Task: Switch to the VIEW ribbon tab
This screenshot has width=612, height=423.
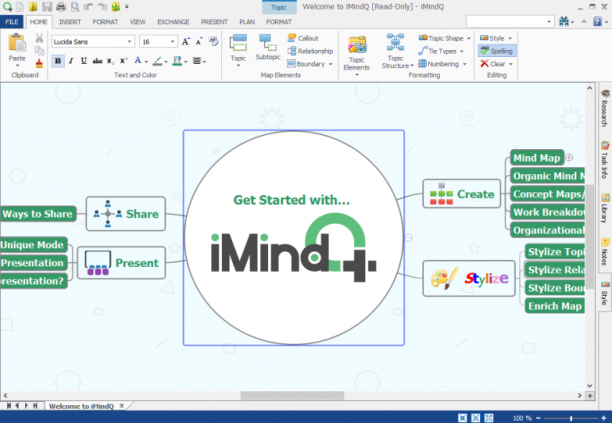Action: pyautogui.click(x=137, y=22)
